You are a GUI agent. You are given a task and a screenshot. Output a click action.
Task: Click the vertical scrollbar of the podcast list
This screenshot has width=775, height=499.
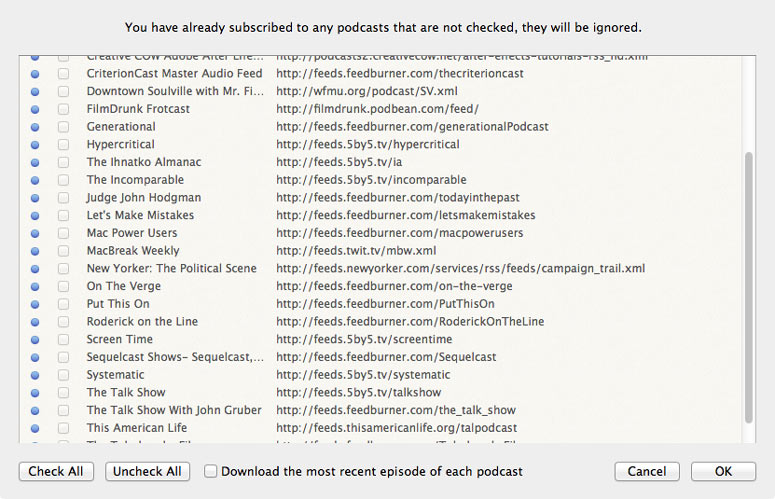tap(750, 290)
